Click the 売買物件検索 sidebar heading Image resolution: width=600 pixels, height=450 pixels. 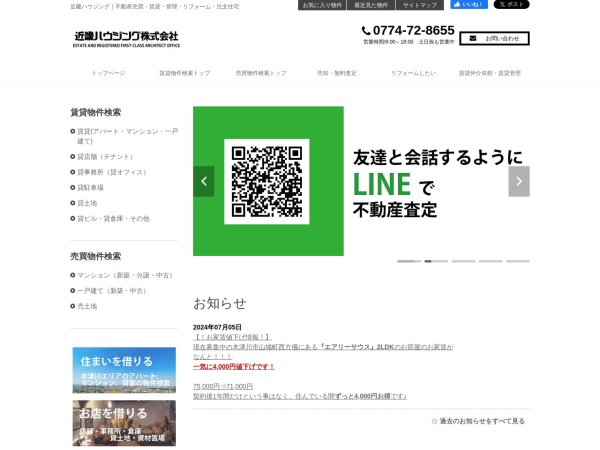coord(96,256)
